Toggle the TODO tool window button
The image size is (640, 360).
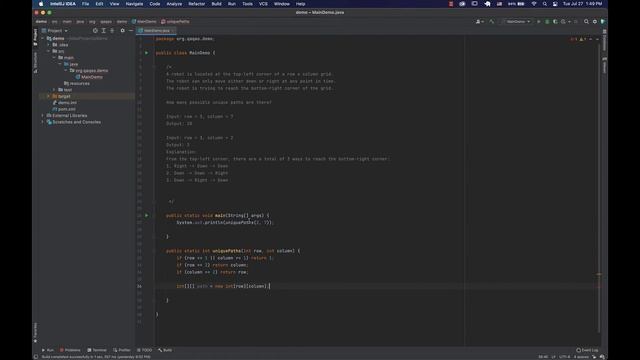point(144,350)
